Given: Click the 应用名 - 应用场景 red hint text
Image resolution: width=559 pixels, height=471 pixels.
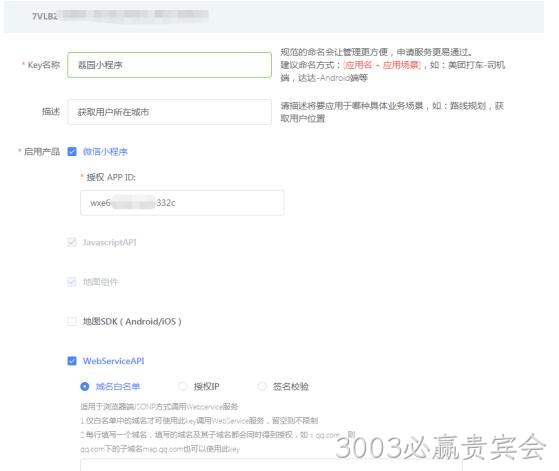Looking at the screenshot, I should point(382,65).
